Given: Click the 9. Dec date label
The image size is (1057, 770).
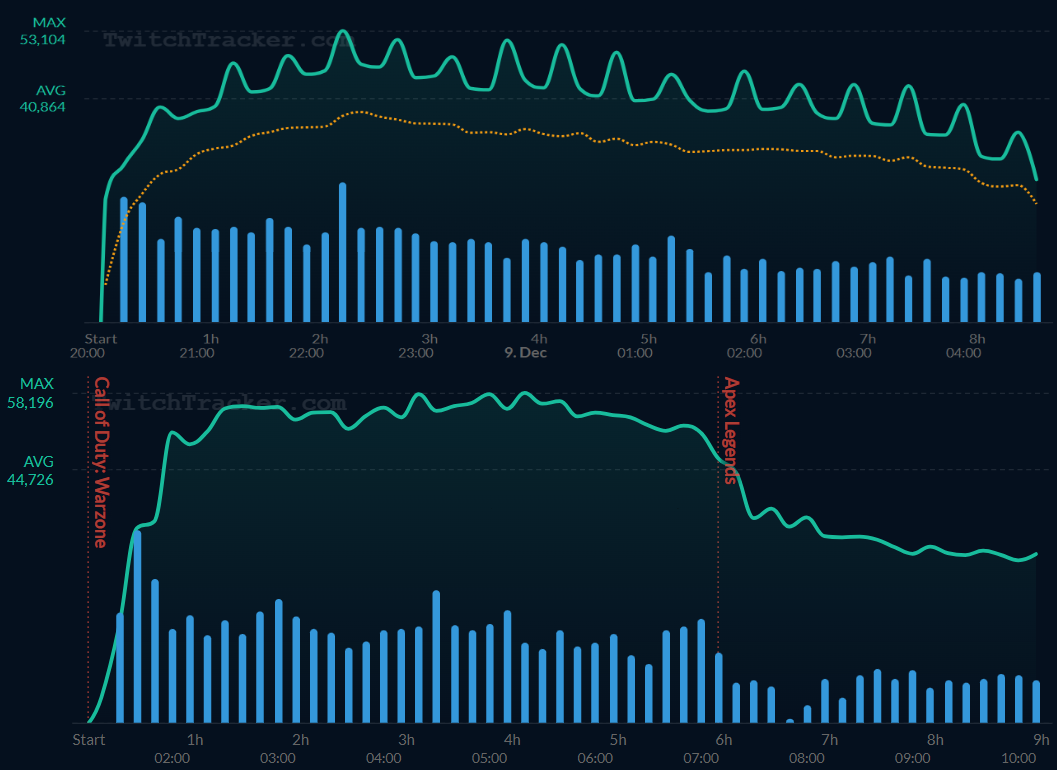Looking at the screenshot, I should pos(526,353).
